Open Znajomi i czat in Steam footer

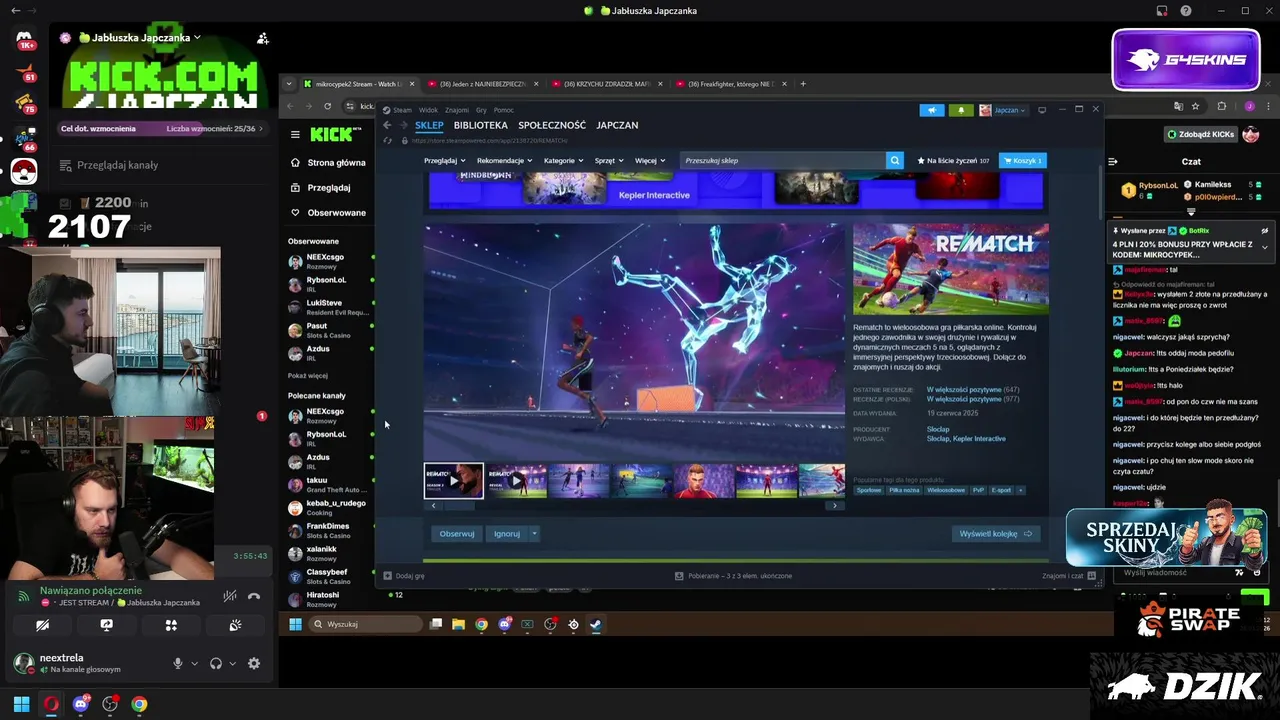click(1068, 576)
